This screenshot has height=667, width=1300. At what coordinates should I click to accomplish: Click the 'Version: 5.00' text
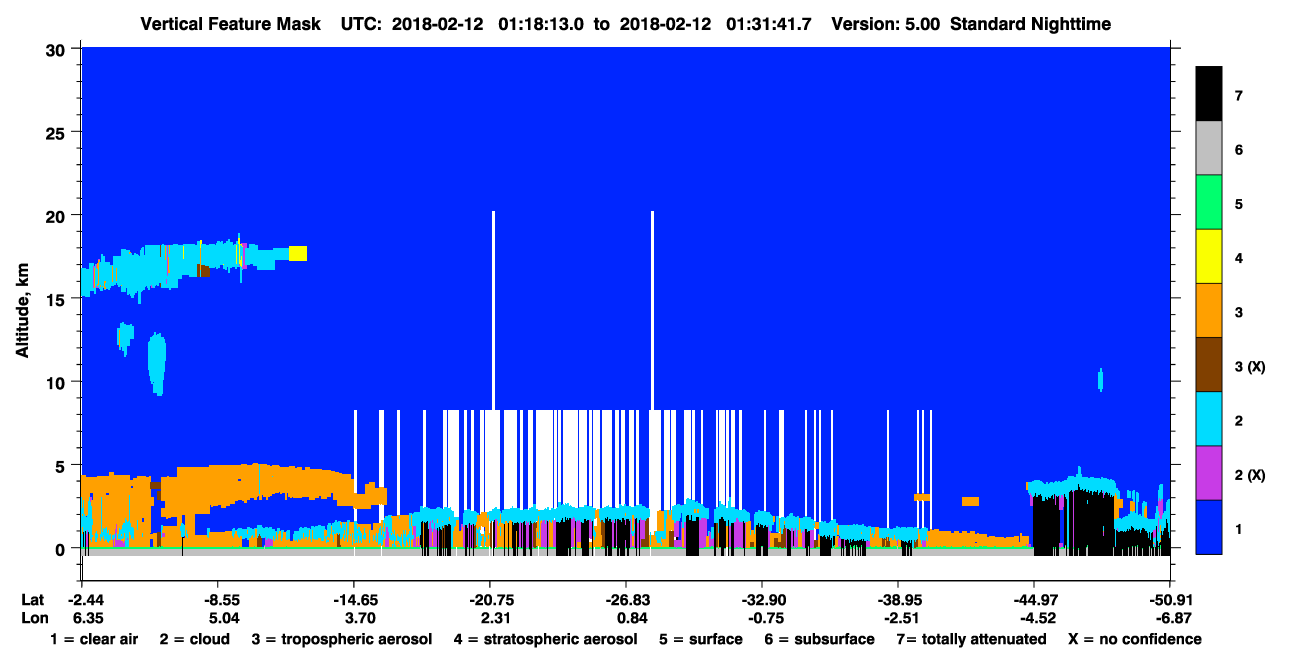pyautogui.click(x=884, y=23)
